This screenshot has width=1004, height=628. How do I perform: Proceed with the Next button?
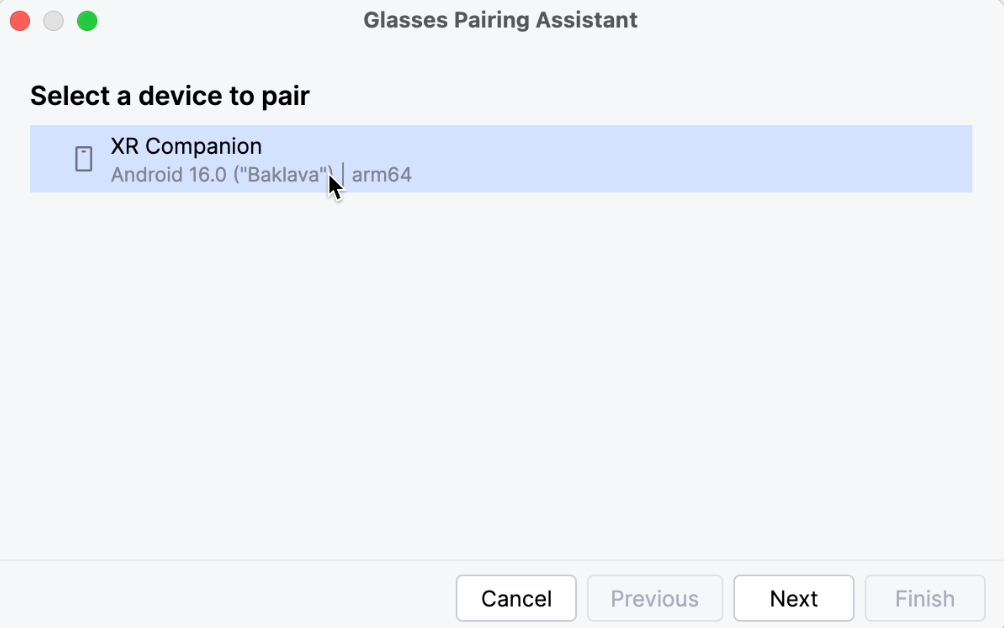pos(794,598)
